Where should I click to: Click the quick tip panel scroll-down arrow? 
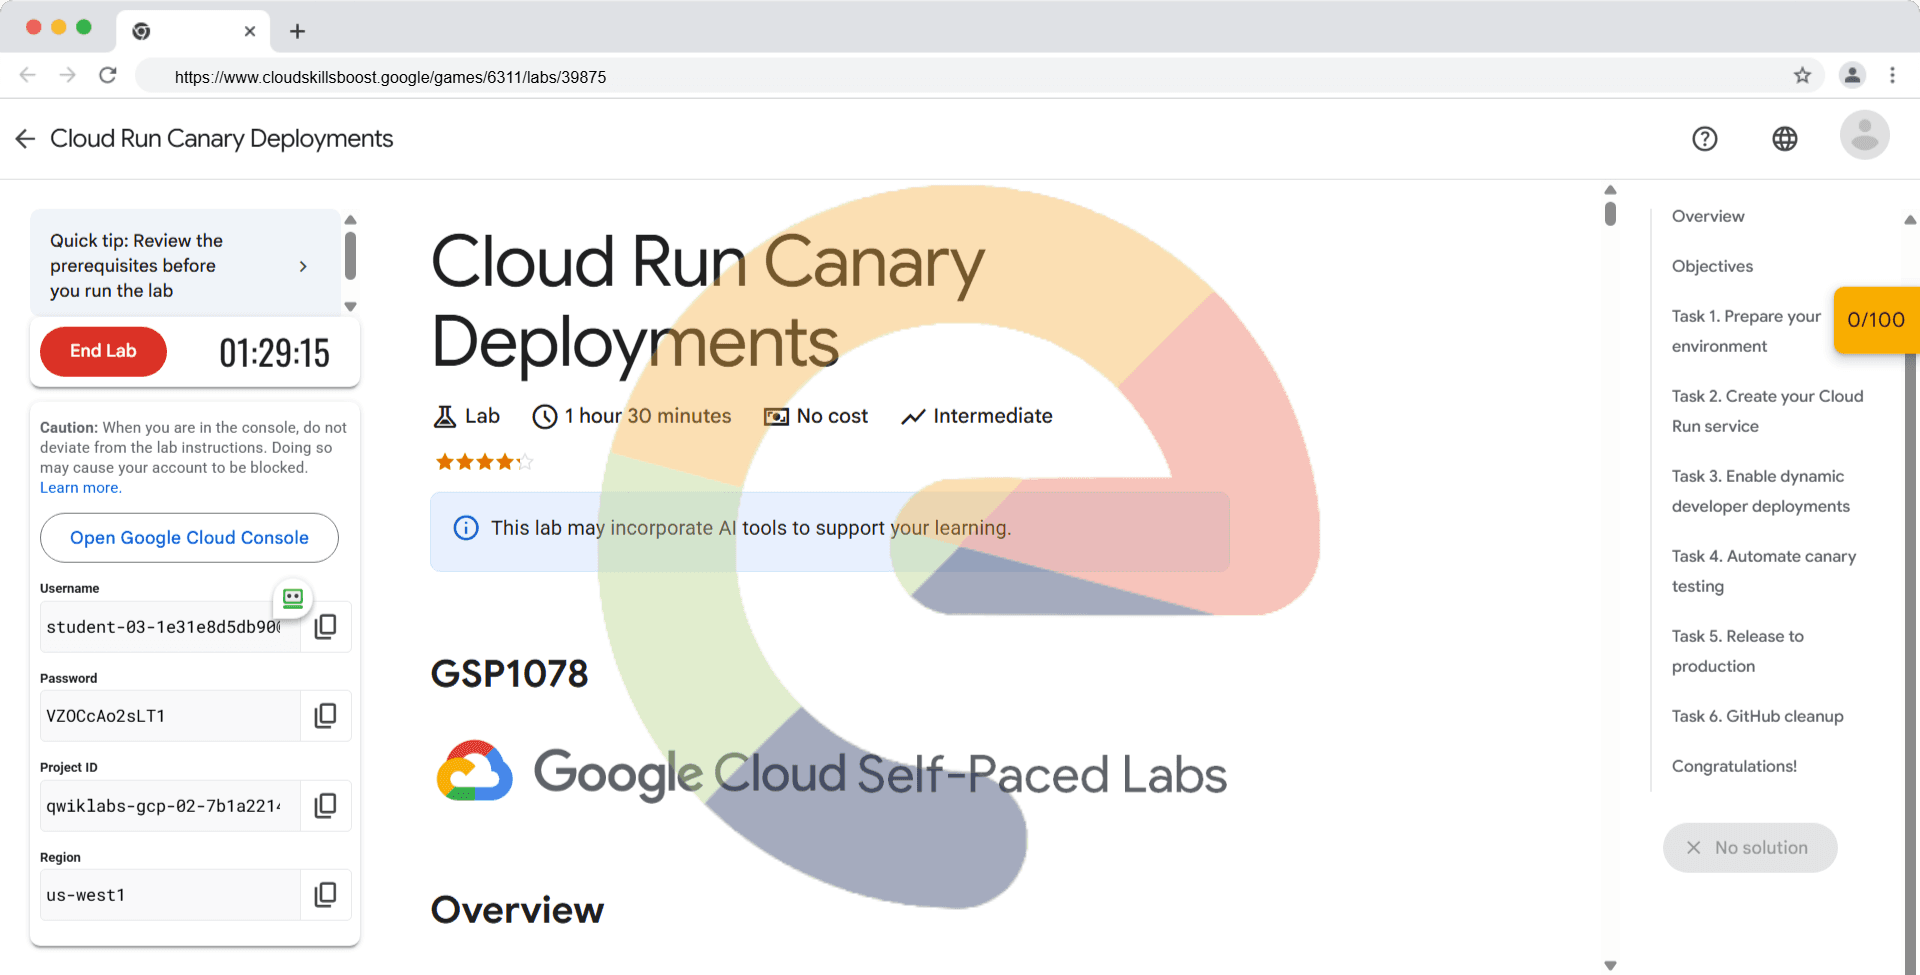point(350,307)
